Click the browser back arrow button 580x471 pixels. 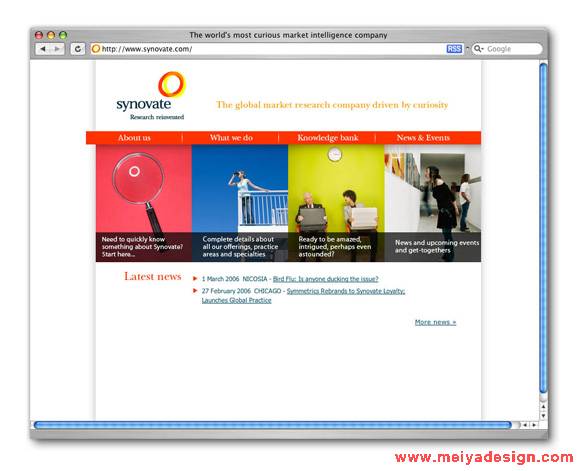[x=43, y=48]
